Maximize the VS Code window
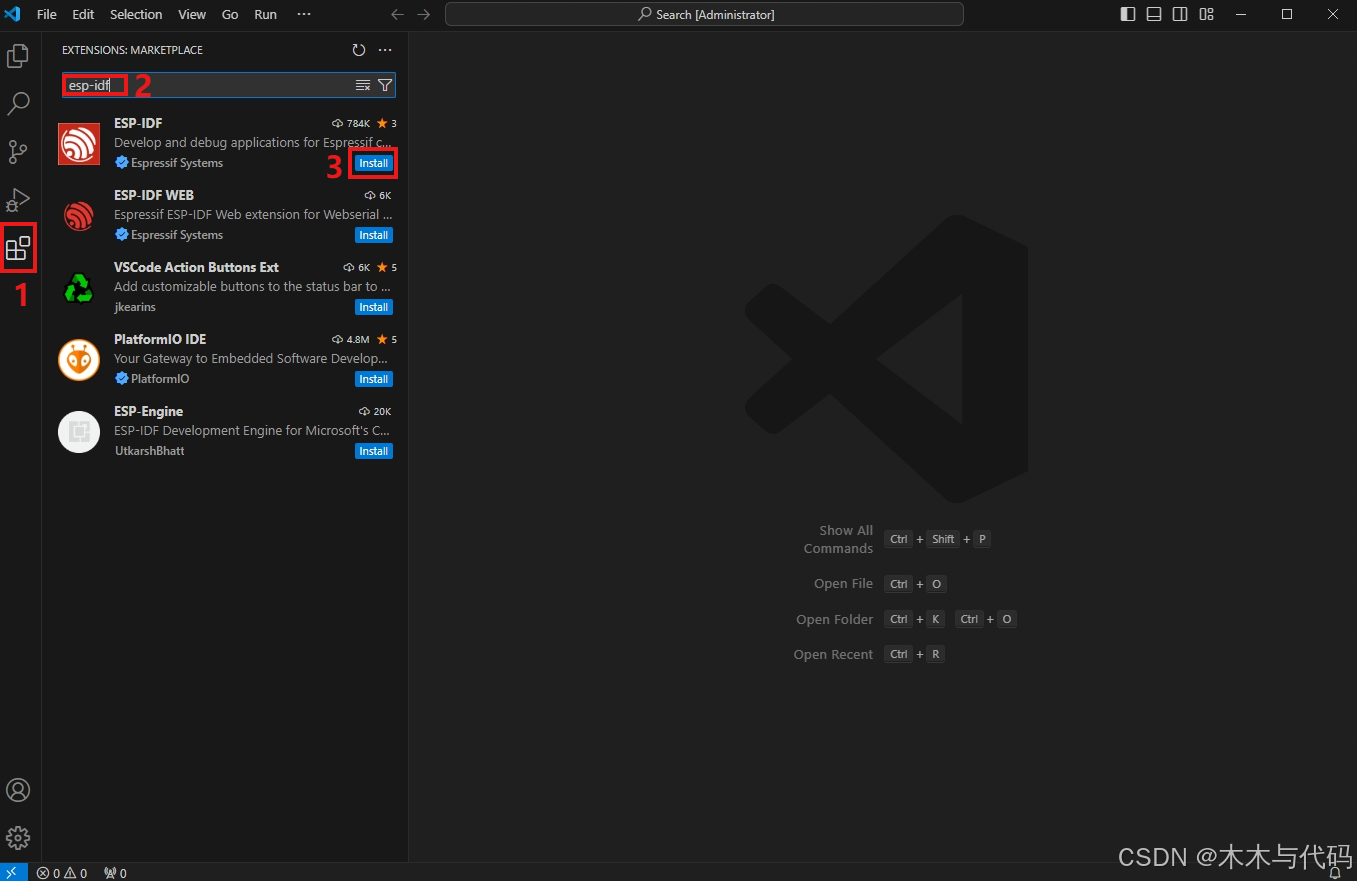The width and height of the screenshot is (1357, 881). (1287, 14)
